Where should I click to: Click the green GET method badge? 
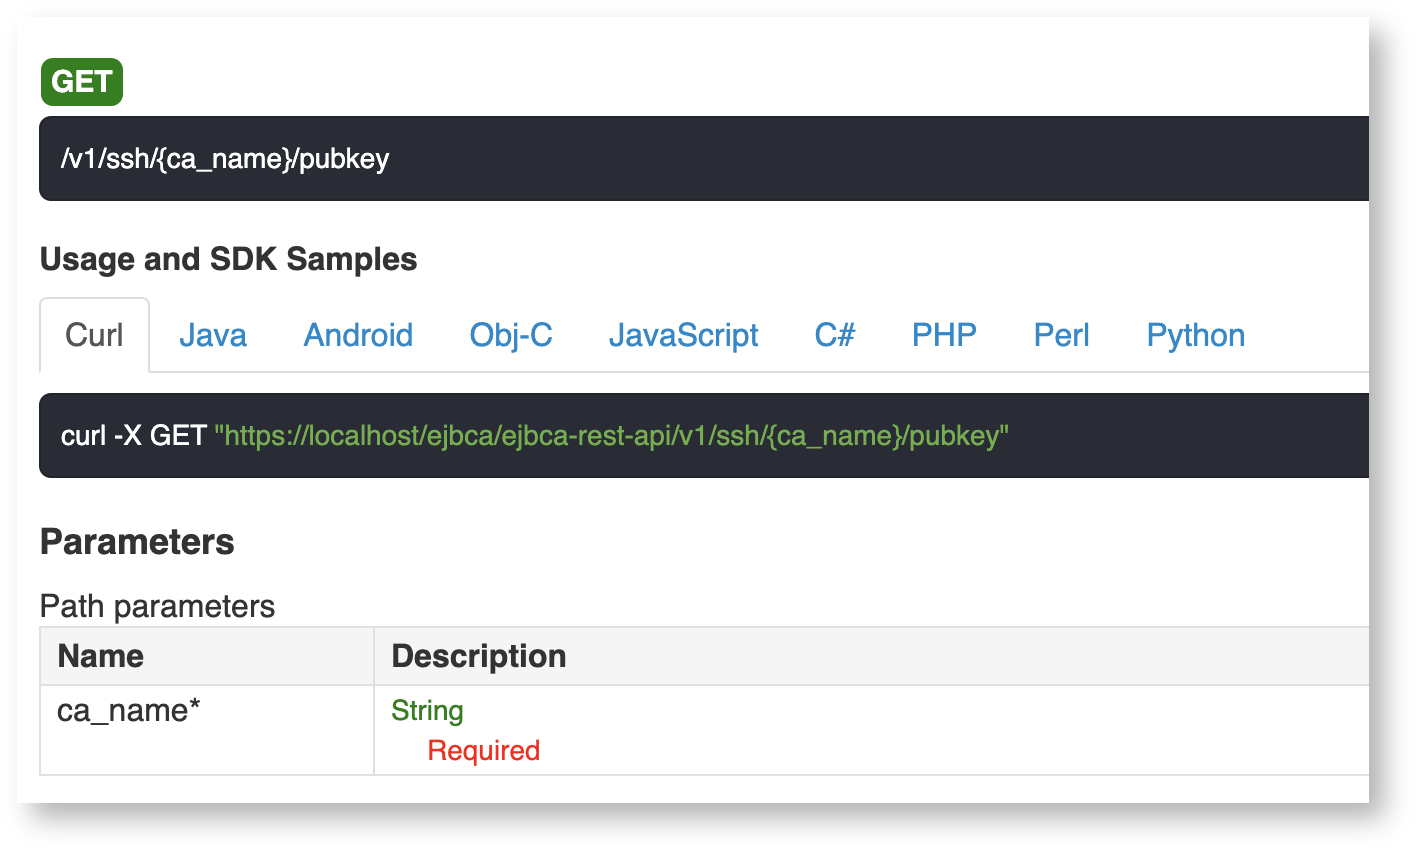tap(81, 82)
